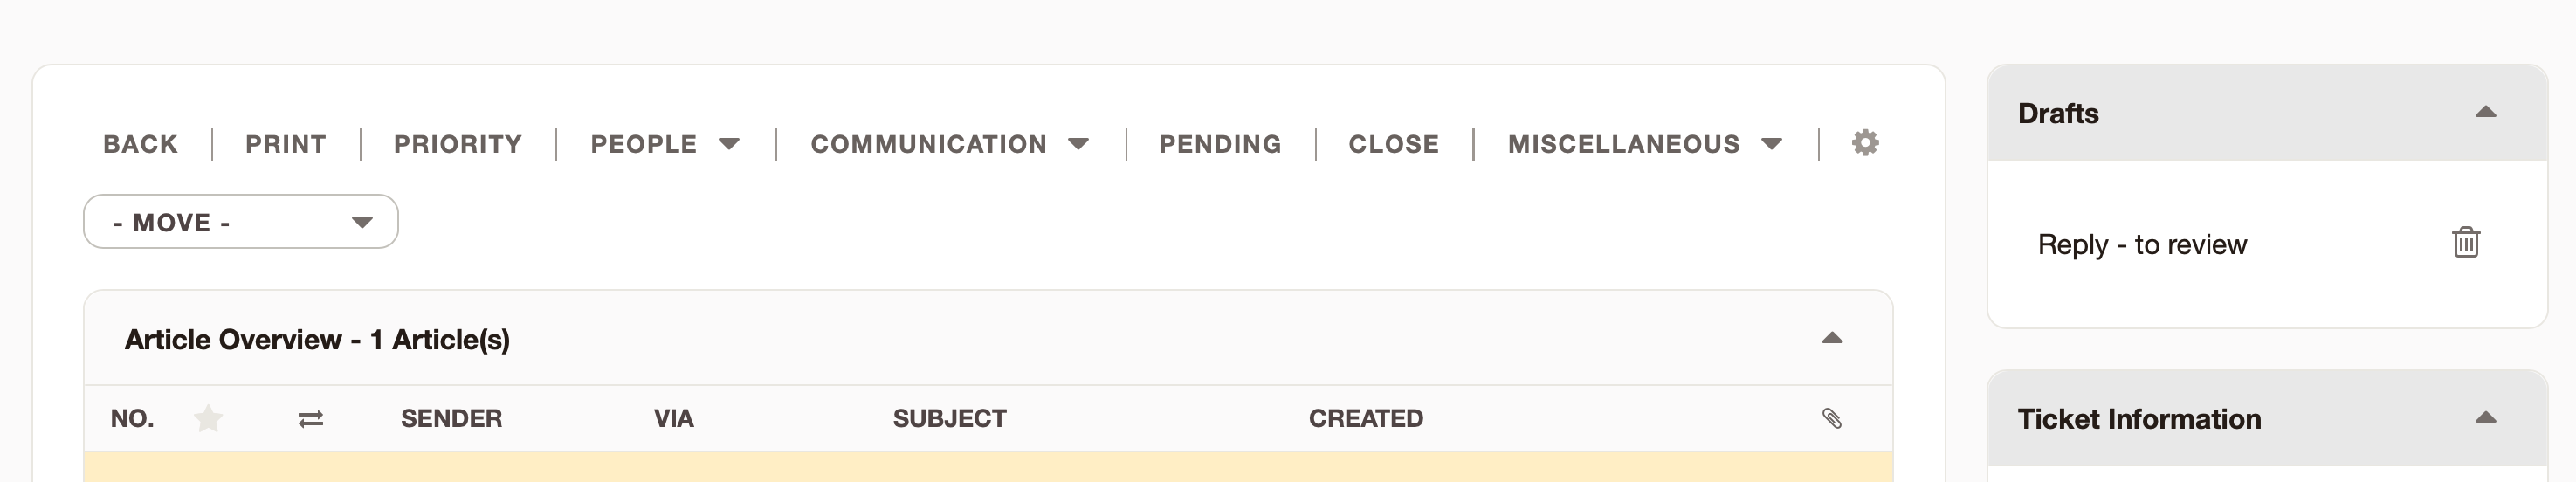2576x482 pixels.
Task: Click the star column header icon
Action: [208, 418]
